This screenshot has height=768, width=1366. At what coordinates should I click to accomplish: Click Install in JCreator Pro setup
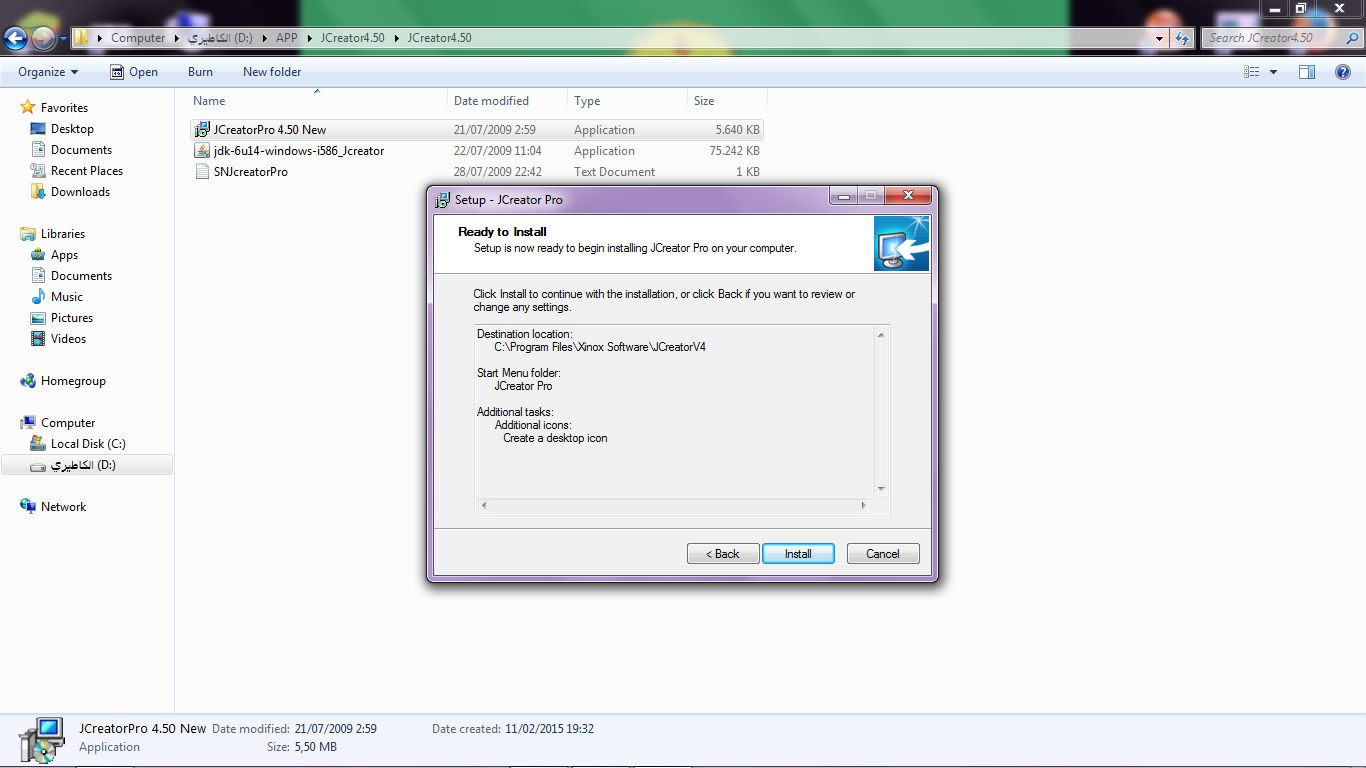click(x=798, y=554)
